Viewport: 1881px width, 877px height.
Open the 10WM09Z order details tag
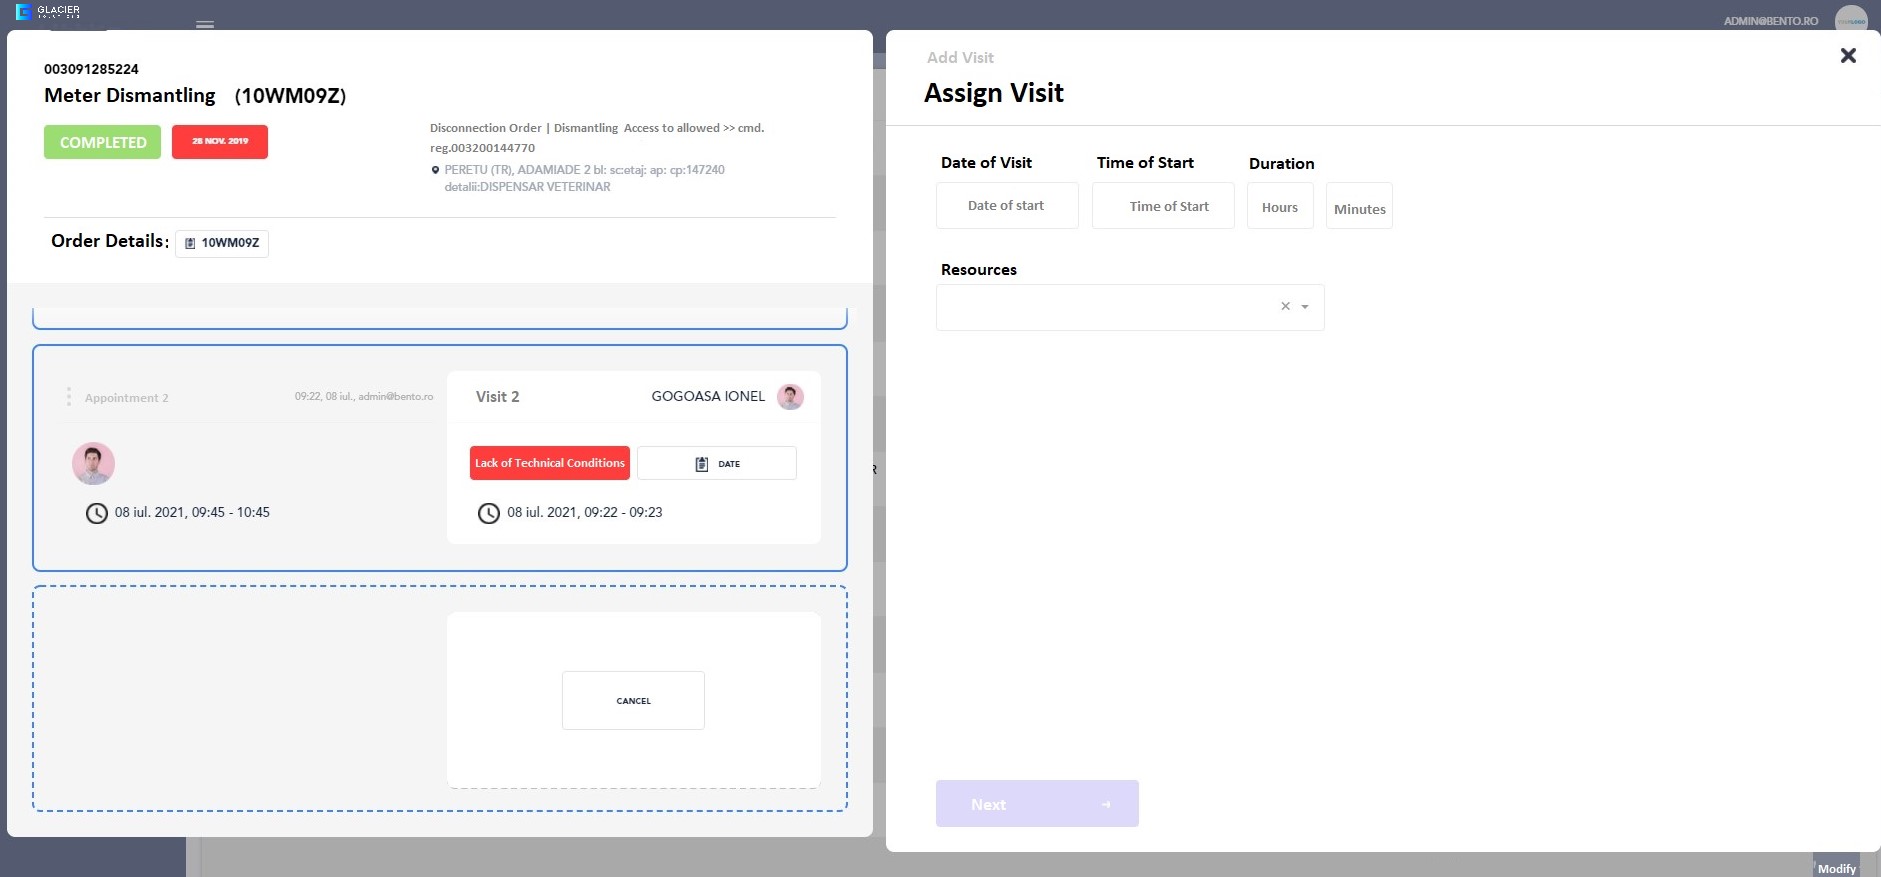(222, 243)
